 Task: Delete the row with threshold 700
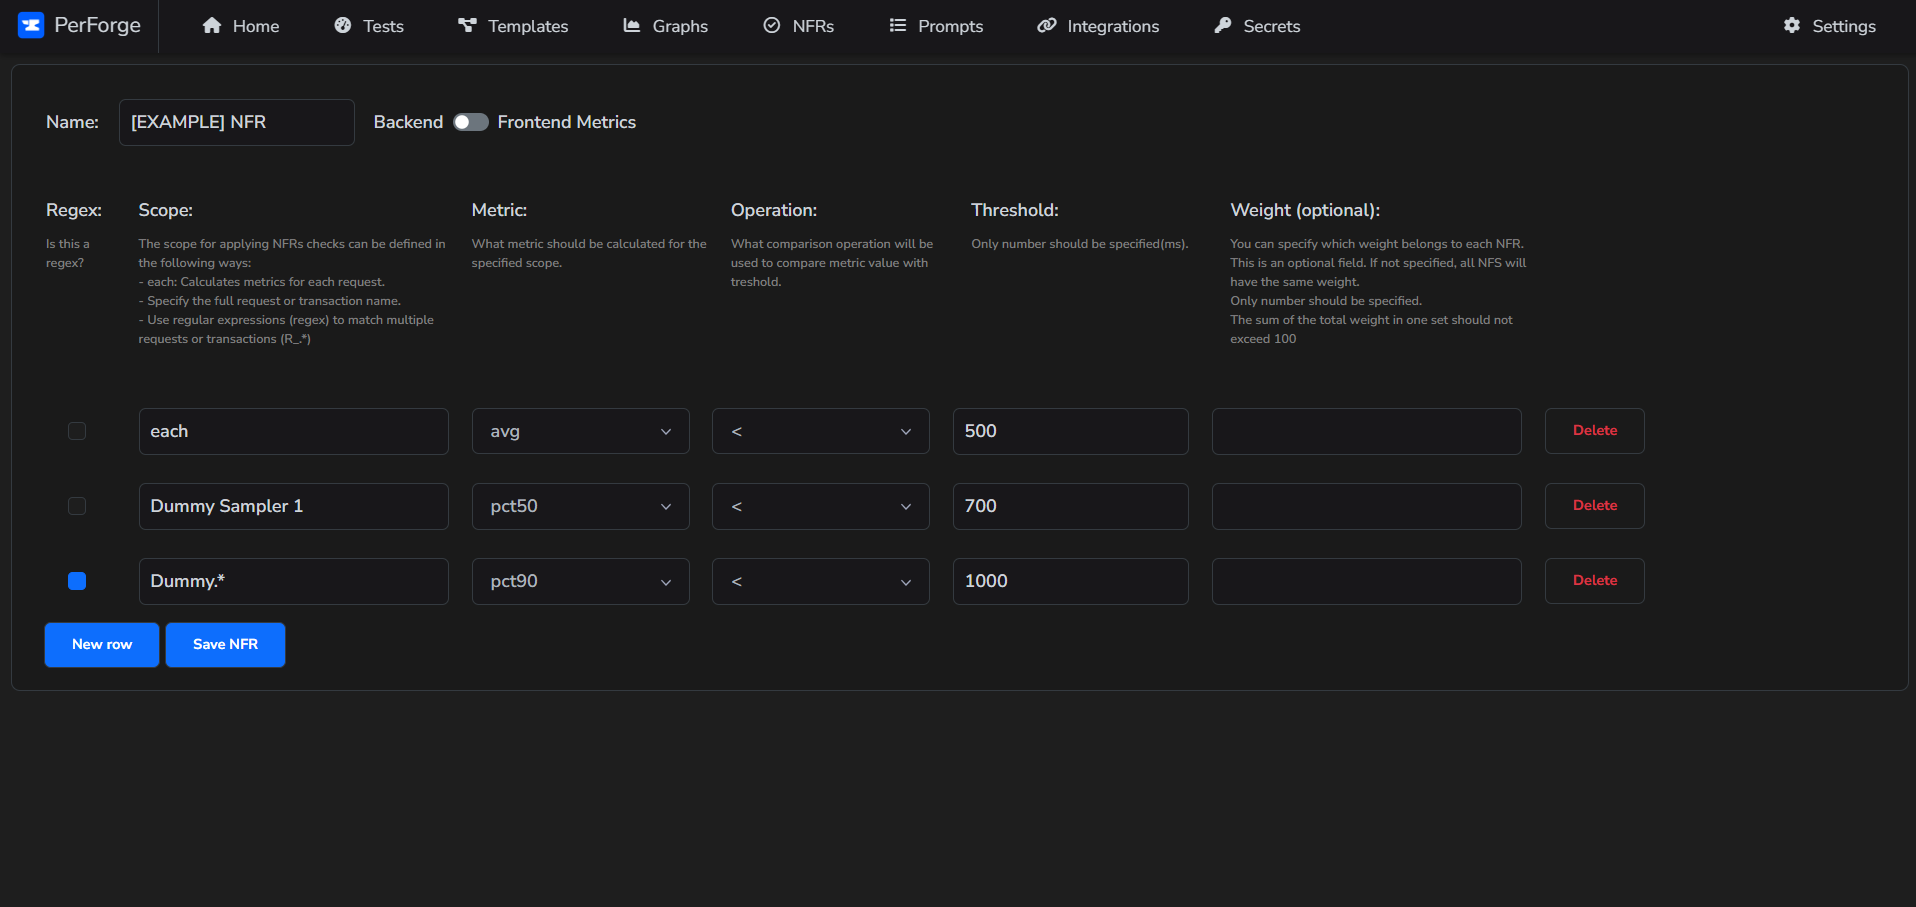(x=1594, y=506)
